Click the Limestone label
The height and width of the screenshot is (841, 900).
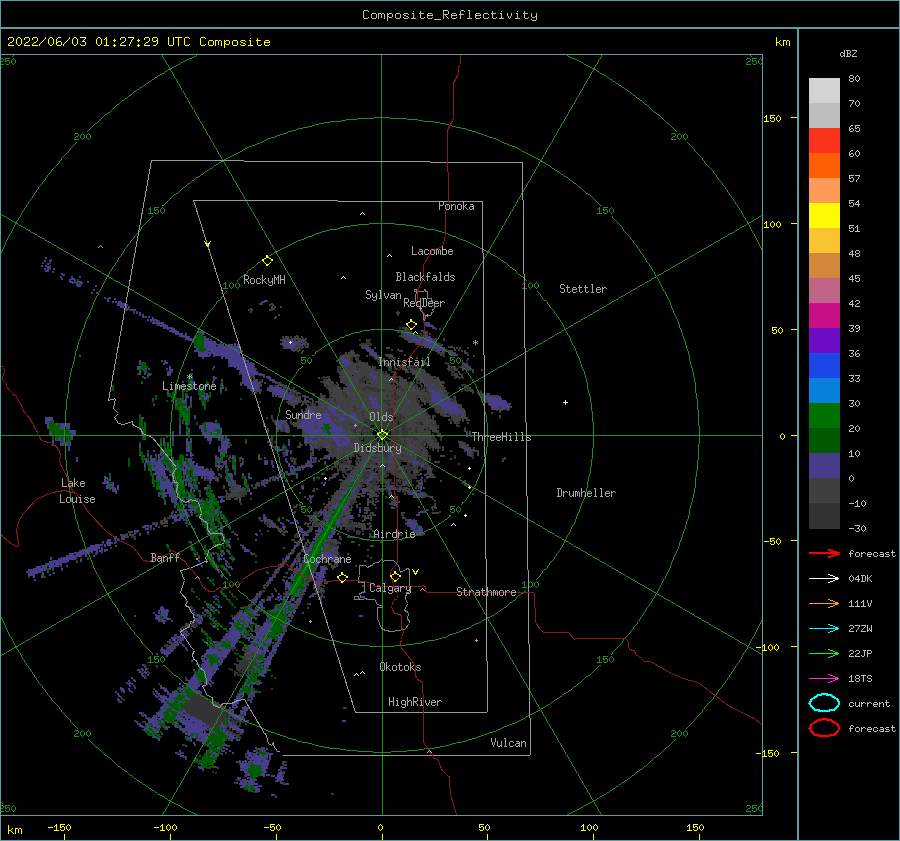189,386
